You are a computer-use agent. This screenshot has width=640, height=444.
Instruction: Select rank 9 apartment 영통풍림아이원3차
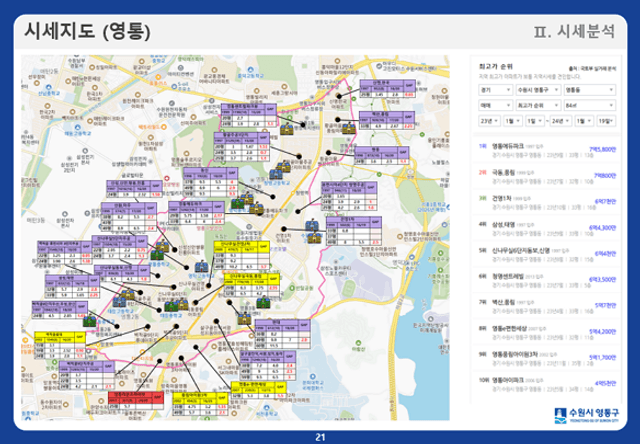point(547,358)
